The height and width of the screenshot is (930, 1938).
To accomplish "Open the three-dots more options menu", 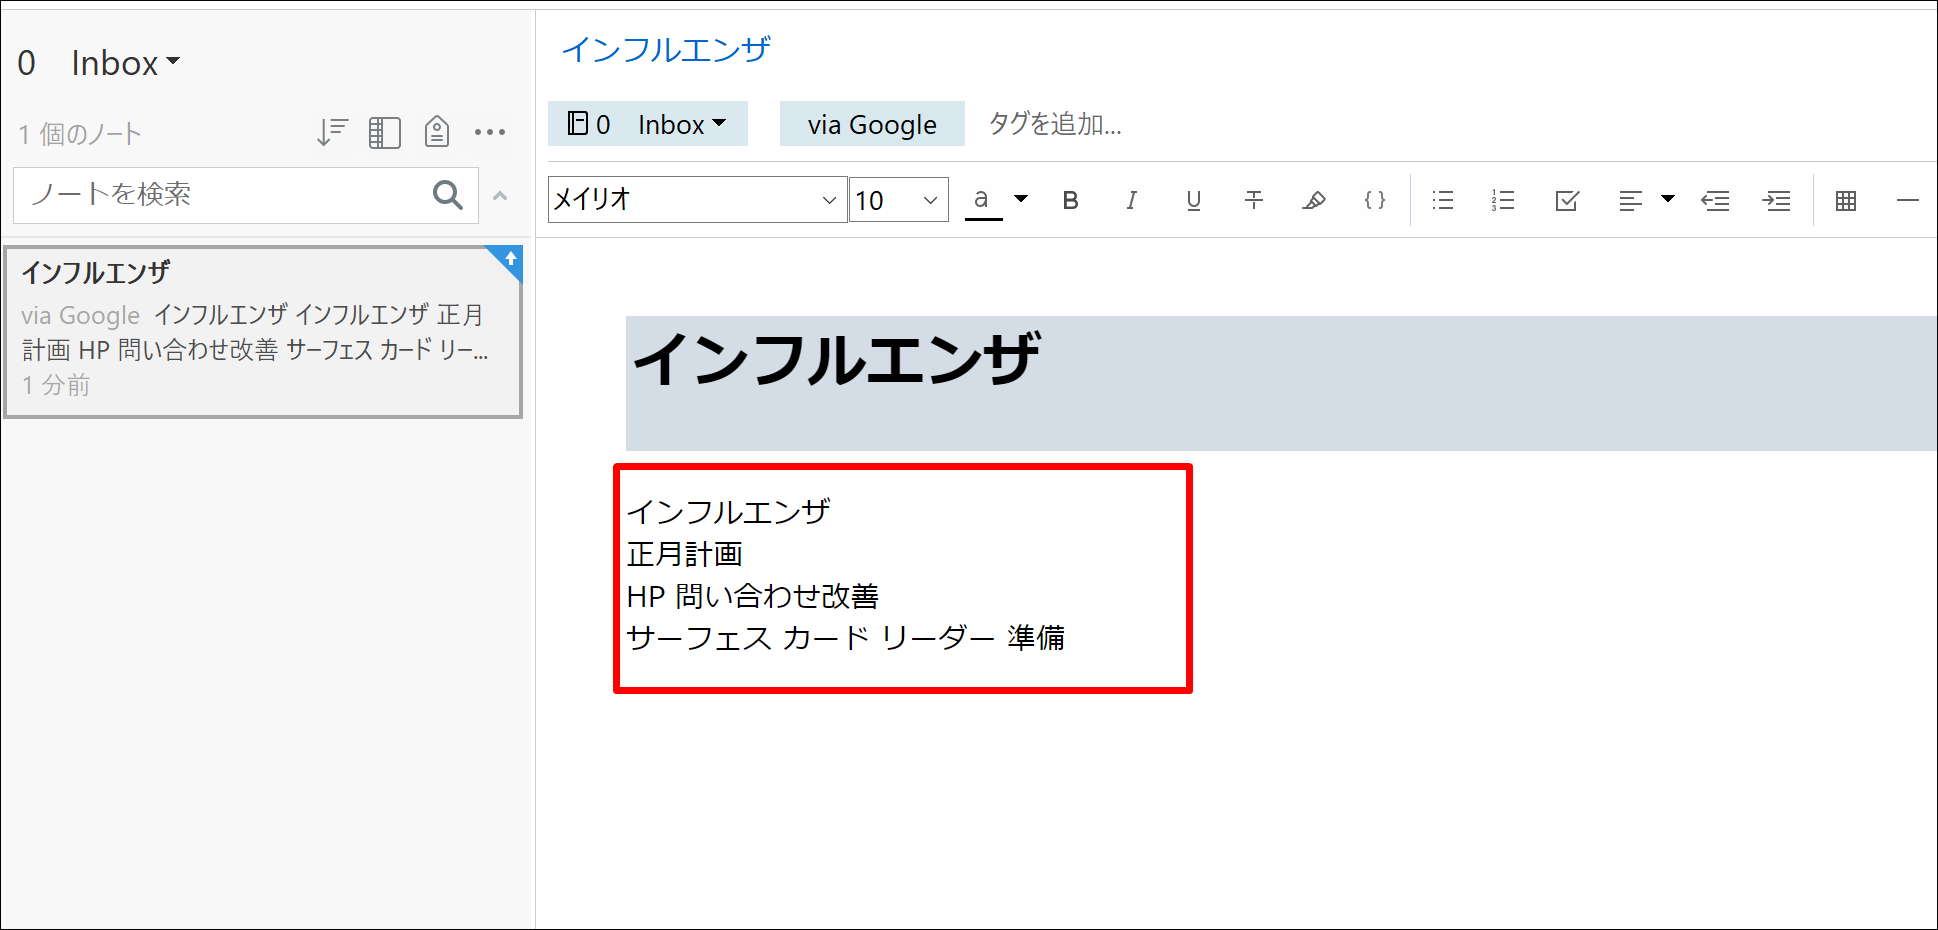I will 490,132.
